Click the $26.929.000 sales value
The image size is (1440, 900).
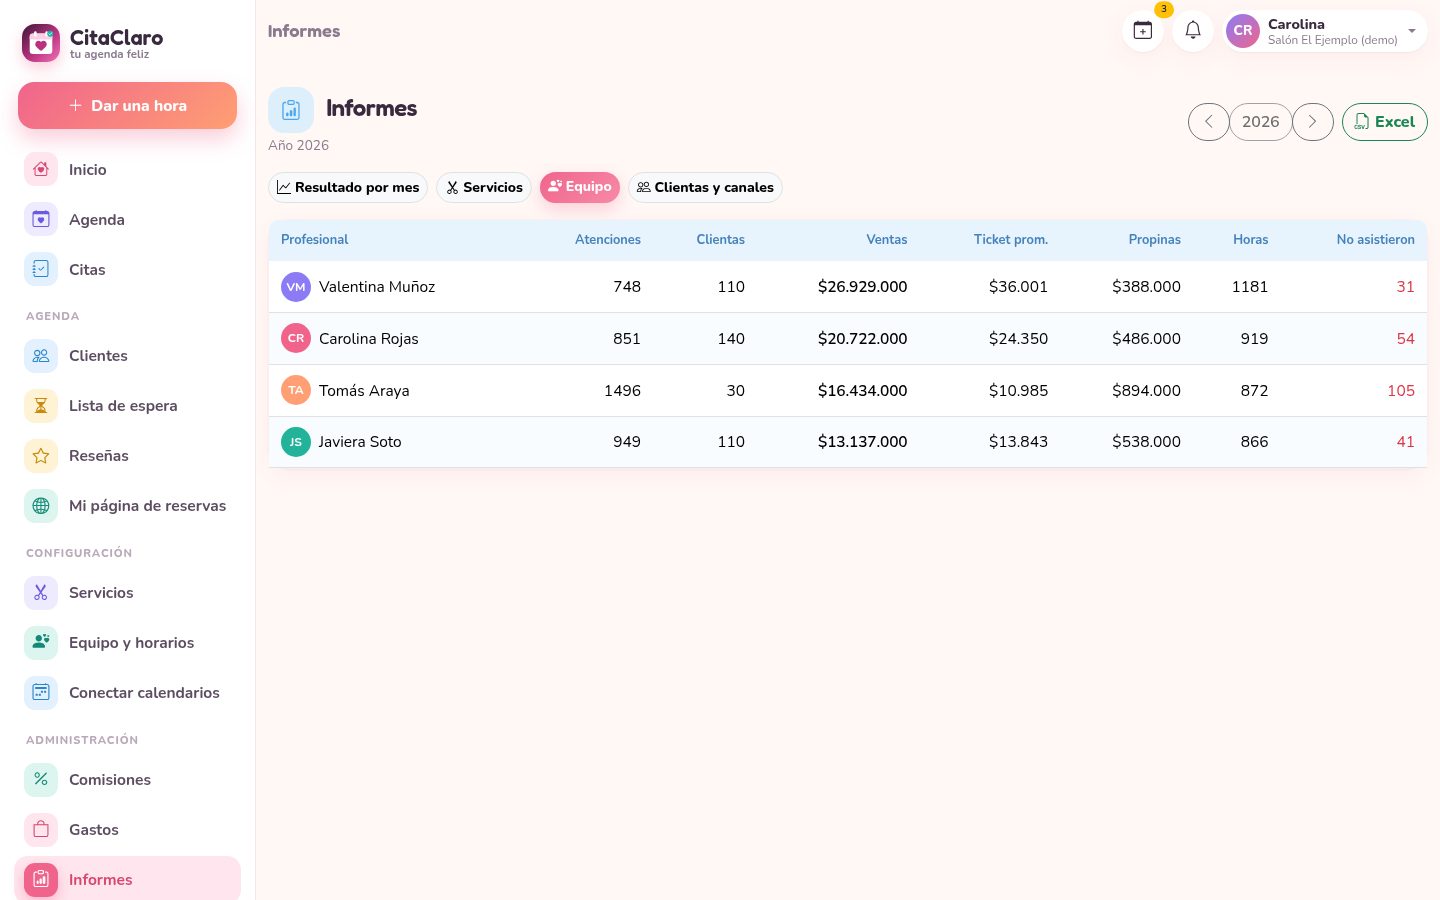(863, 287)
